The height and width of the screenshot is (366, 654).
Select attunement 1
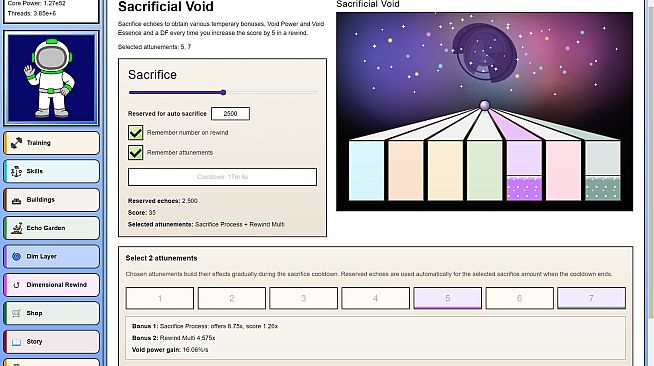(x=160, y=298)
